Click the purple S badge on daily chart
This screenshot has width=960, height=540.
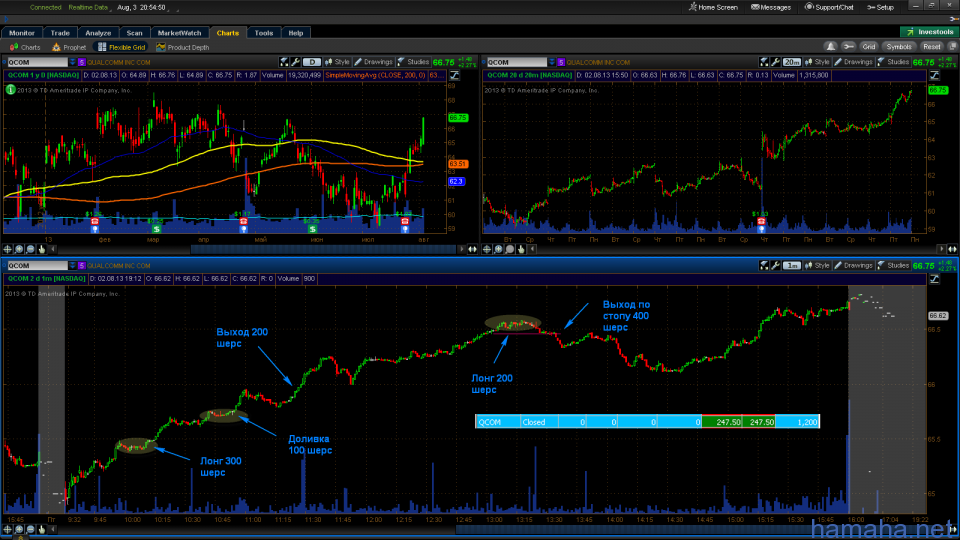[81, 62]
